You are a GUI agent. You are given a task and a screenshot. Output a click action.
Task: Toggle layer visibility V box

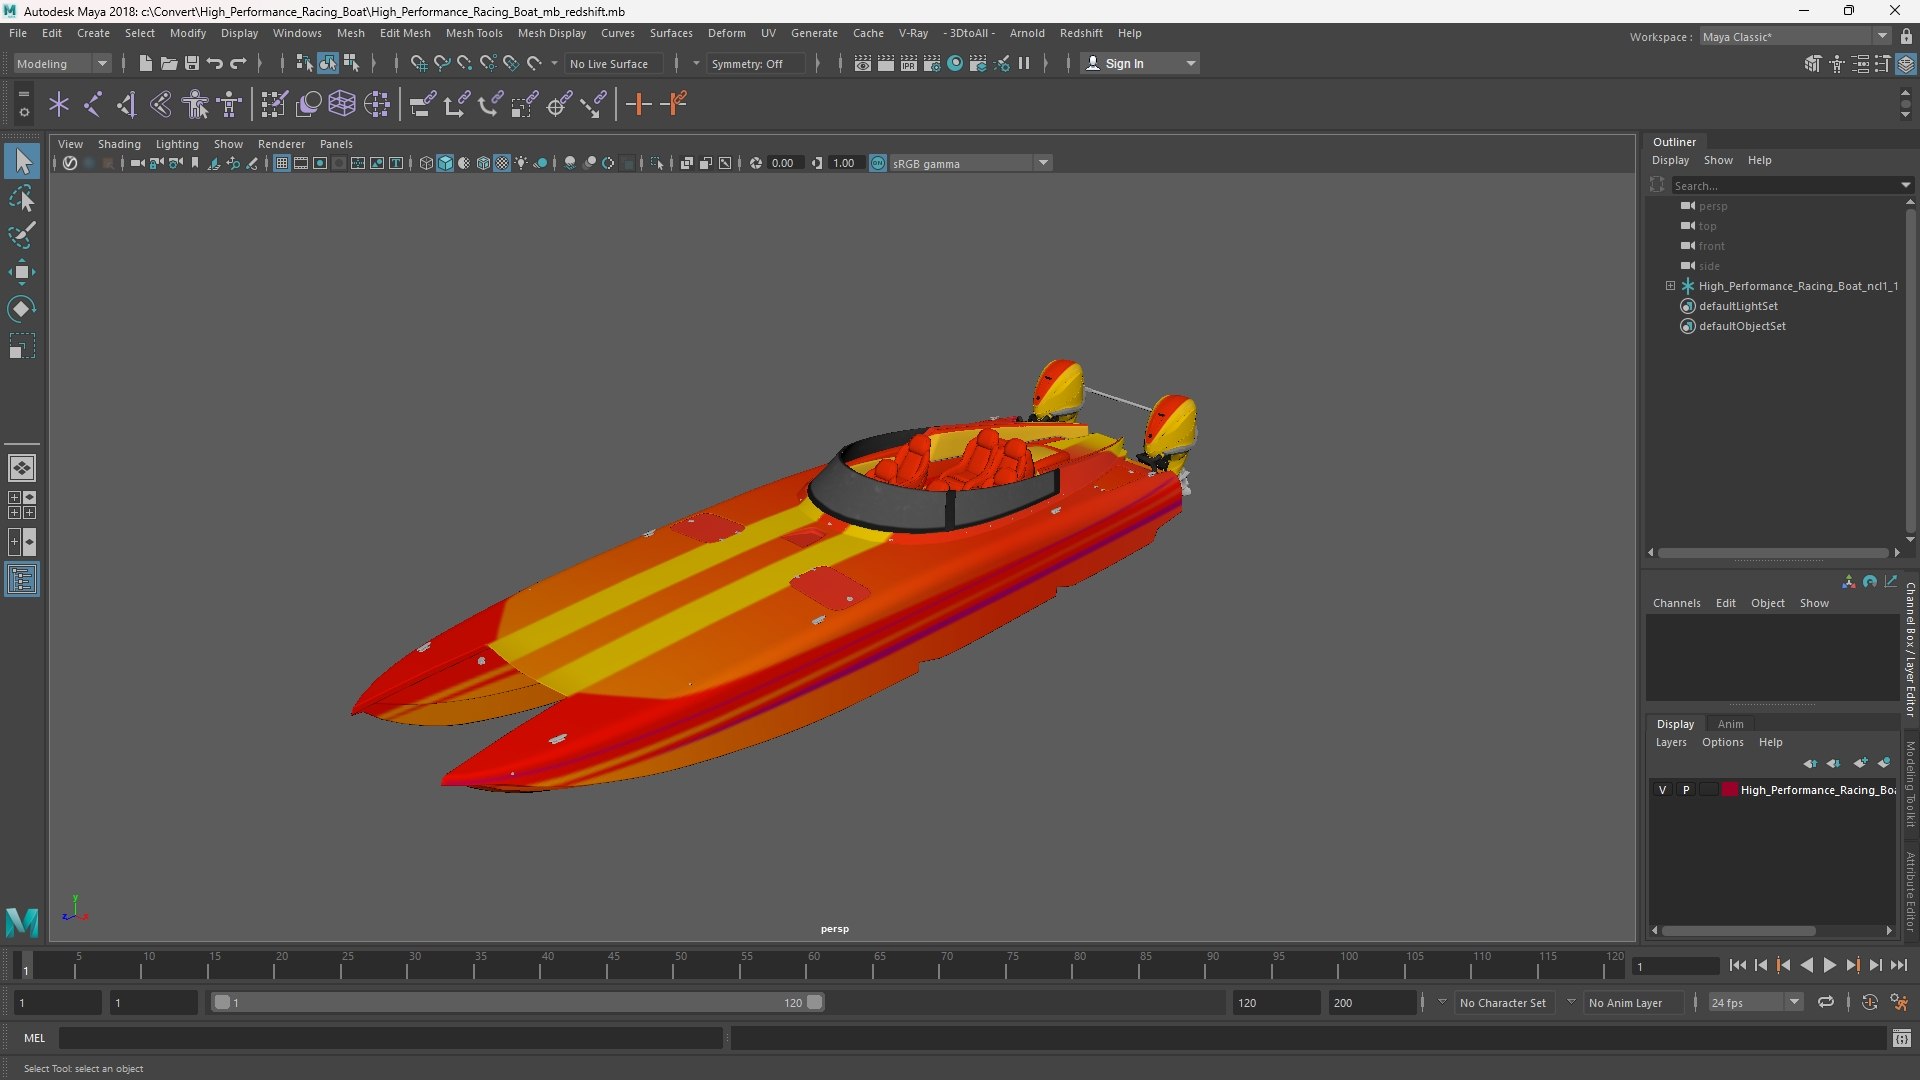[x=1663, y=790]
